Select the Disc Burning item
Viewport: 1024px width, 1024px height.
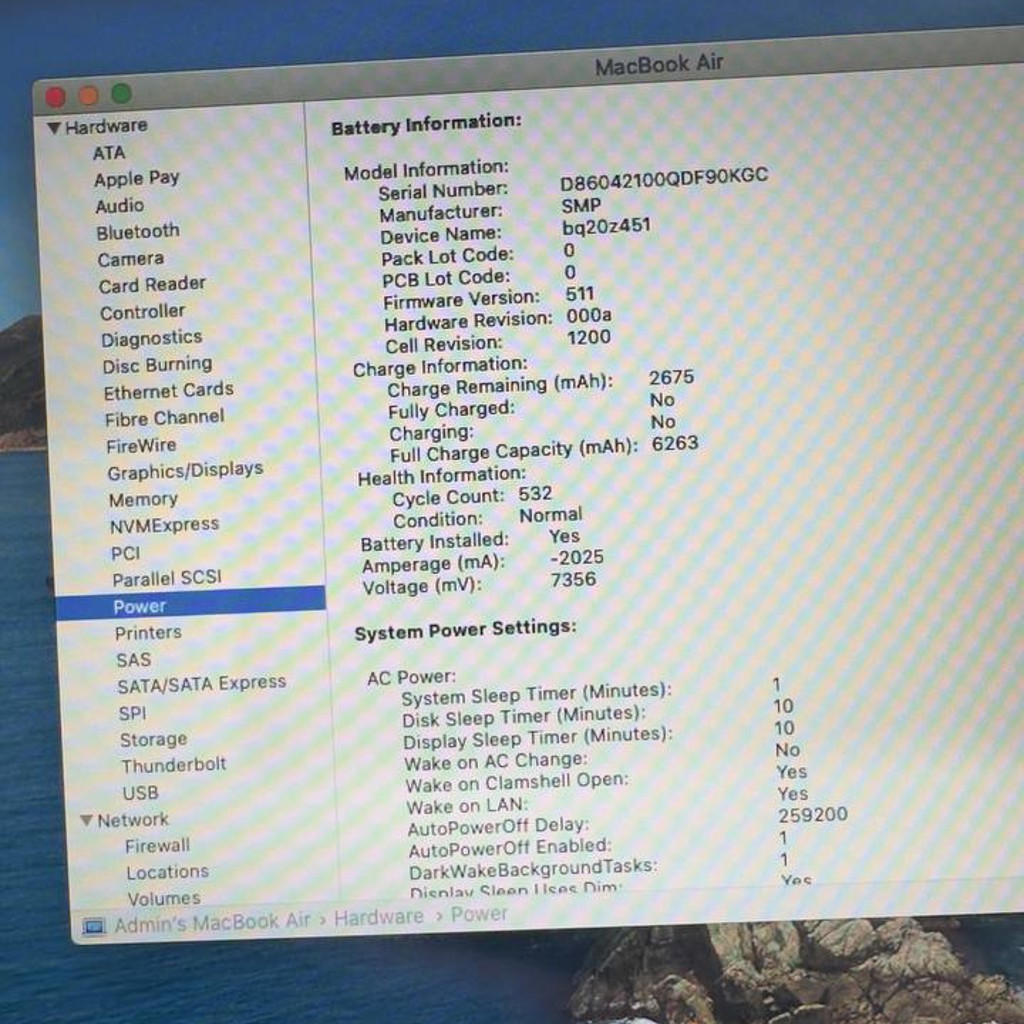tap(157, 364)
